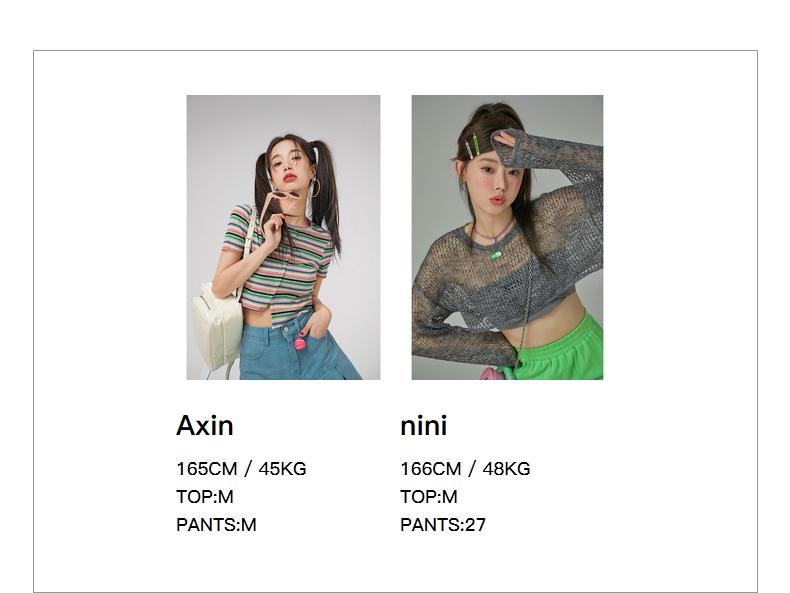
Task: Click the striped top in Axin's photo
Action: point(282,265)
